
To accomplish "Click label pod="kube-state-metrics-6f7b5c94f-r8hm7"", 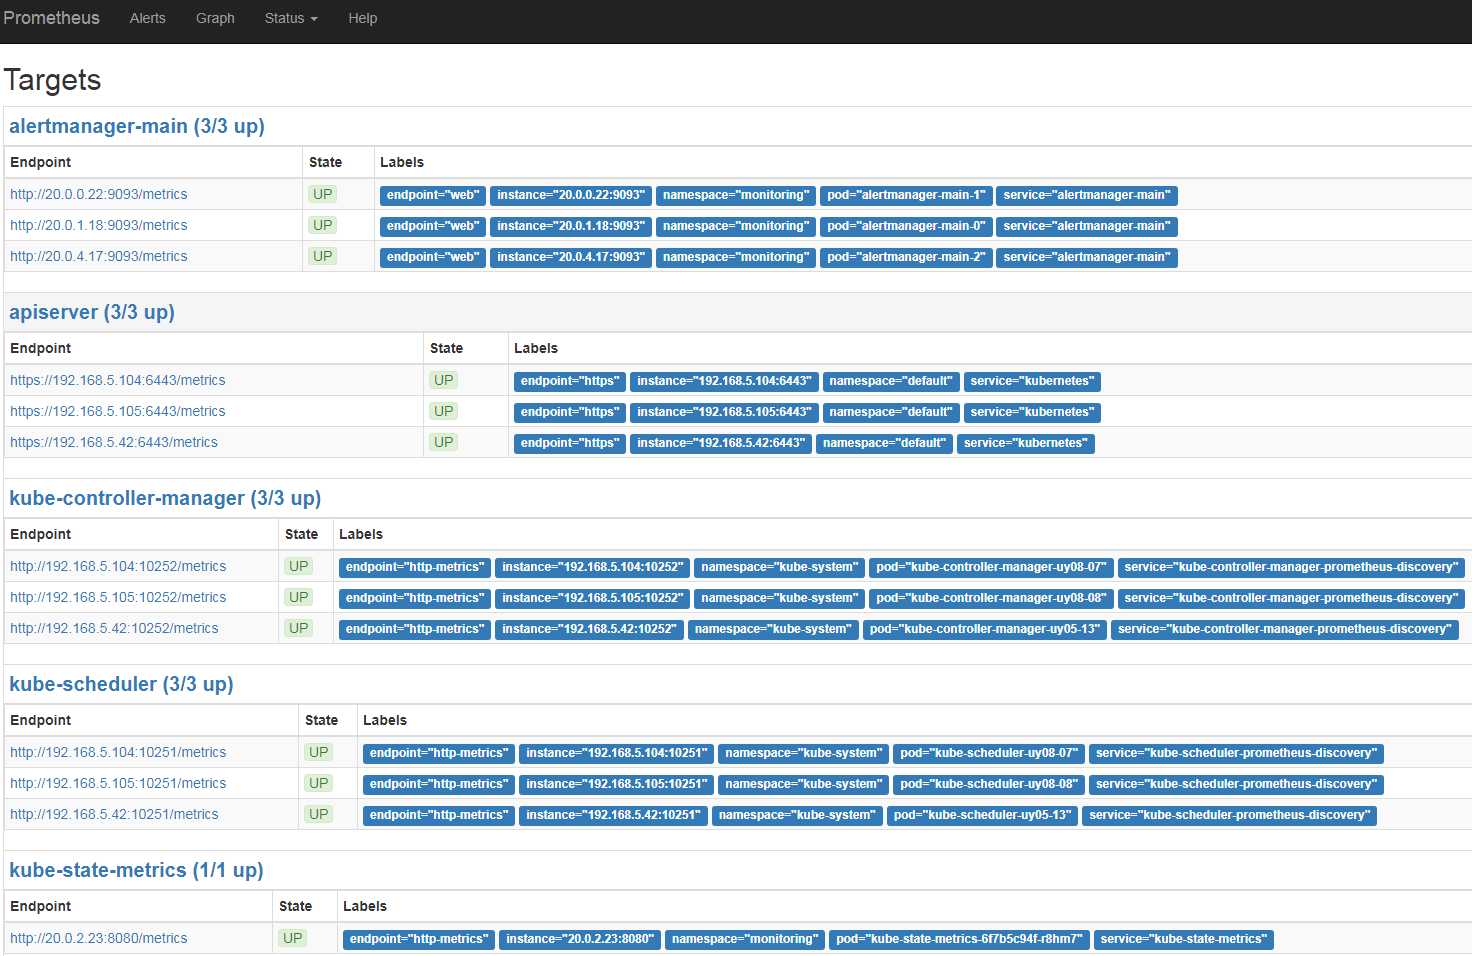I will pos(959,939).
